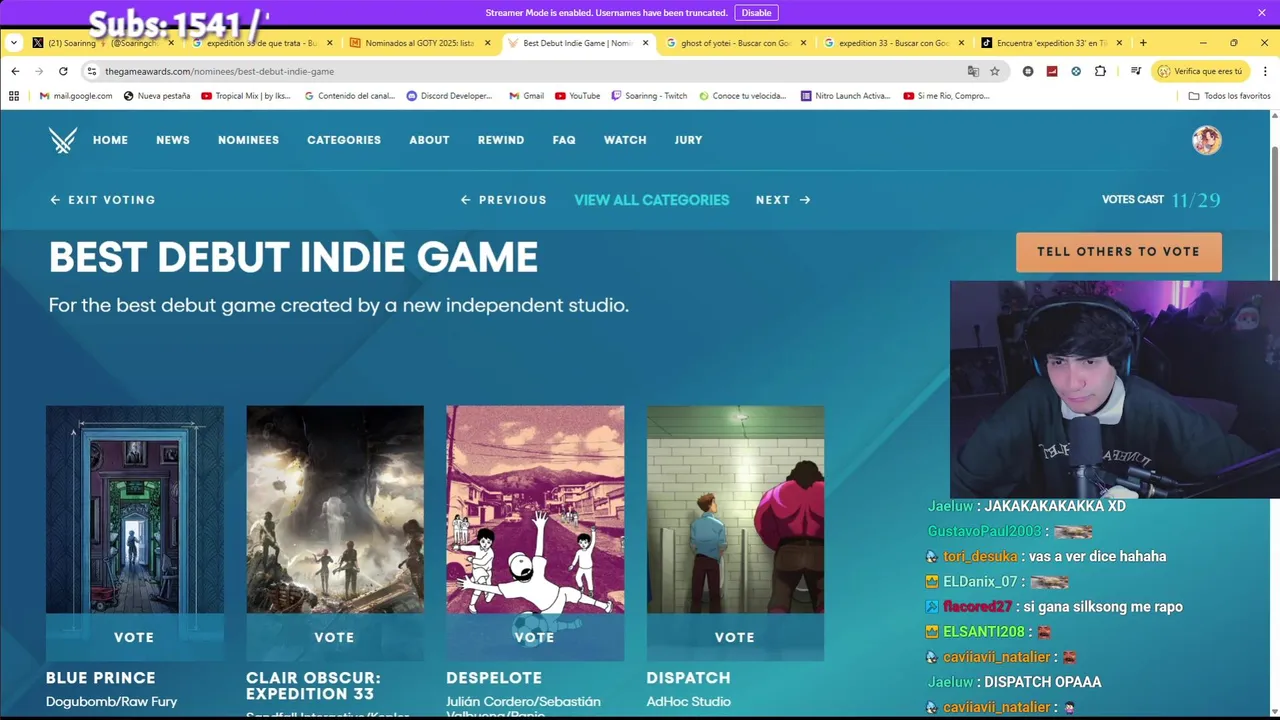Vote for Dispatch

click(x=735, y=637)
